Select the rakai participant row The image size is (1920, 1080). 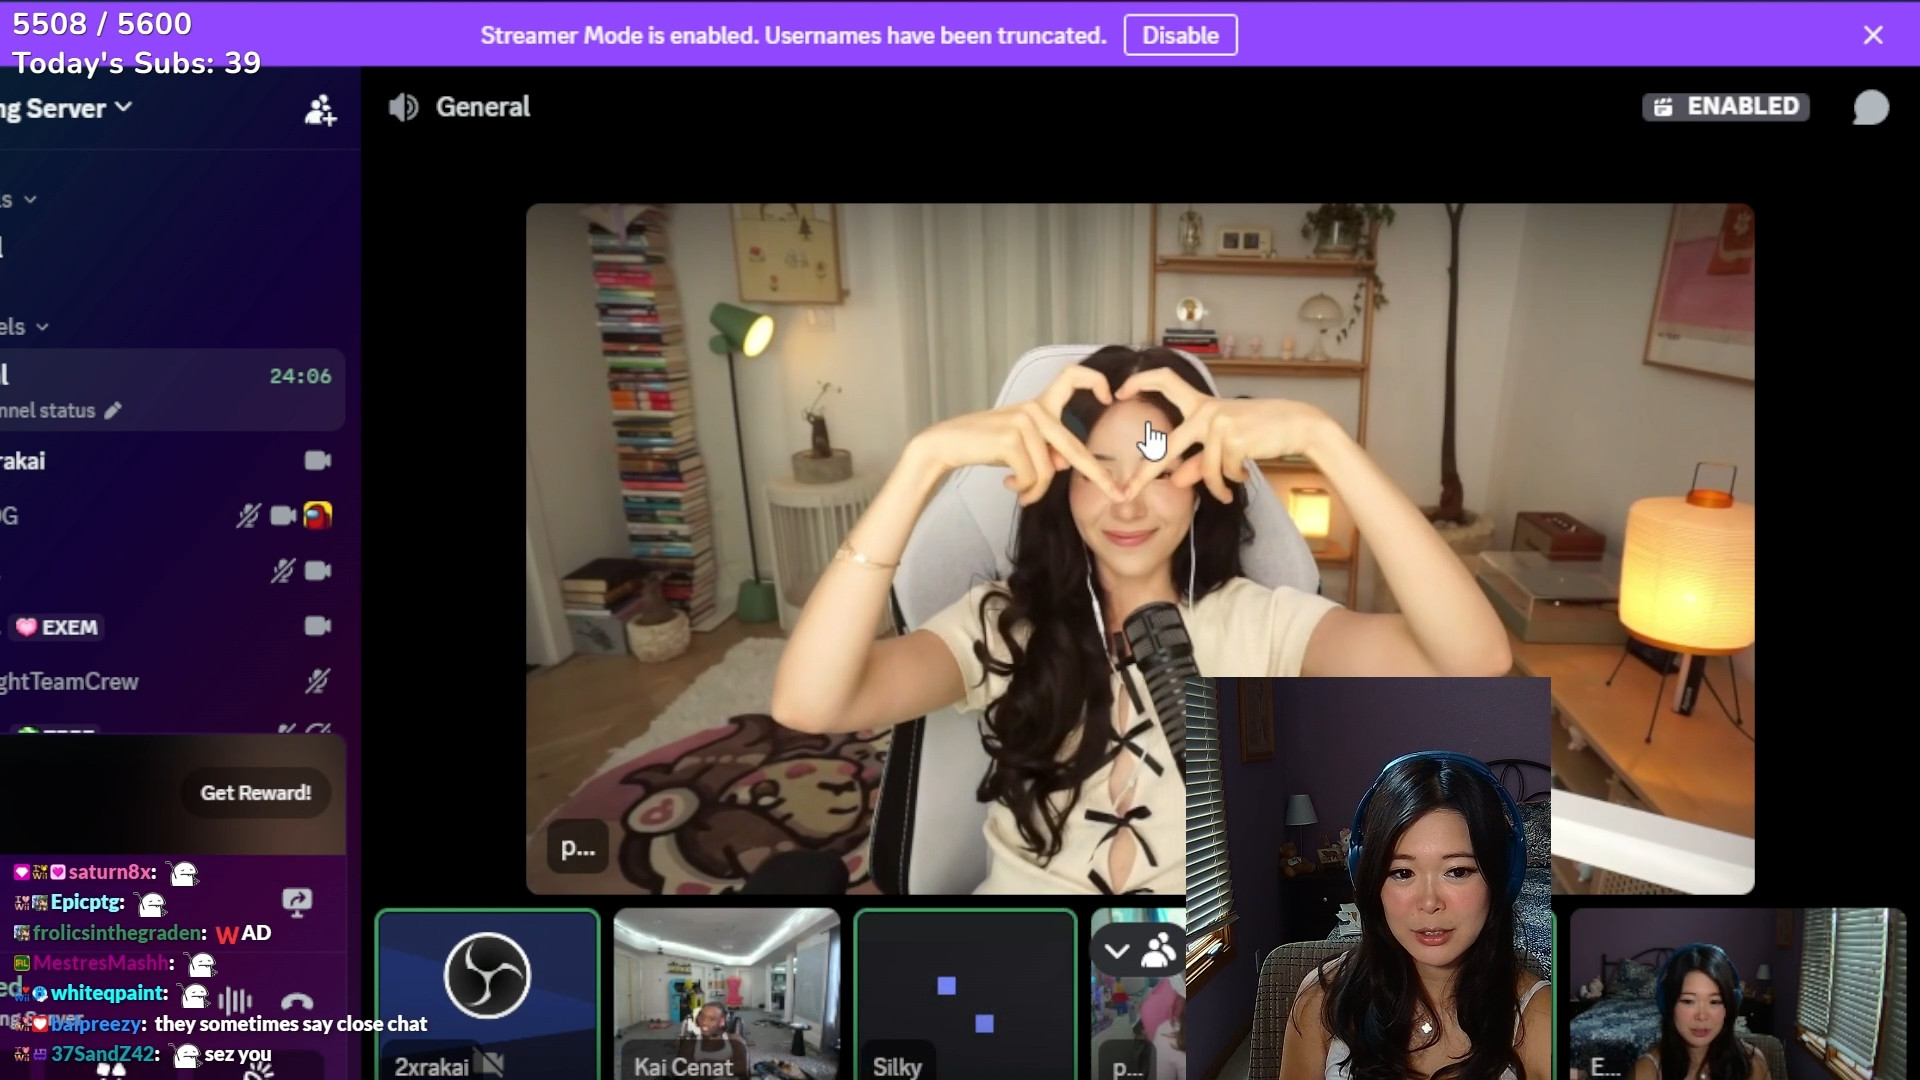tap(172, 461)
